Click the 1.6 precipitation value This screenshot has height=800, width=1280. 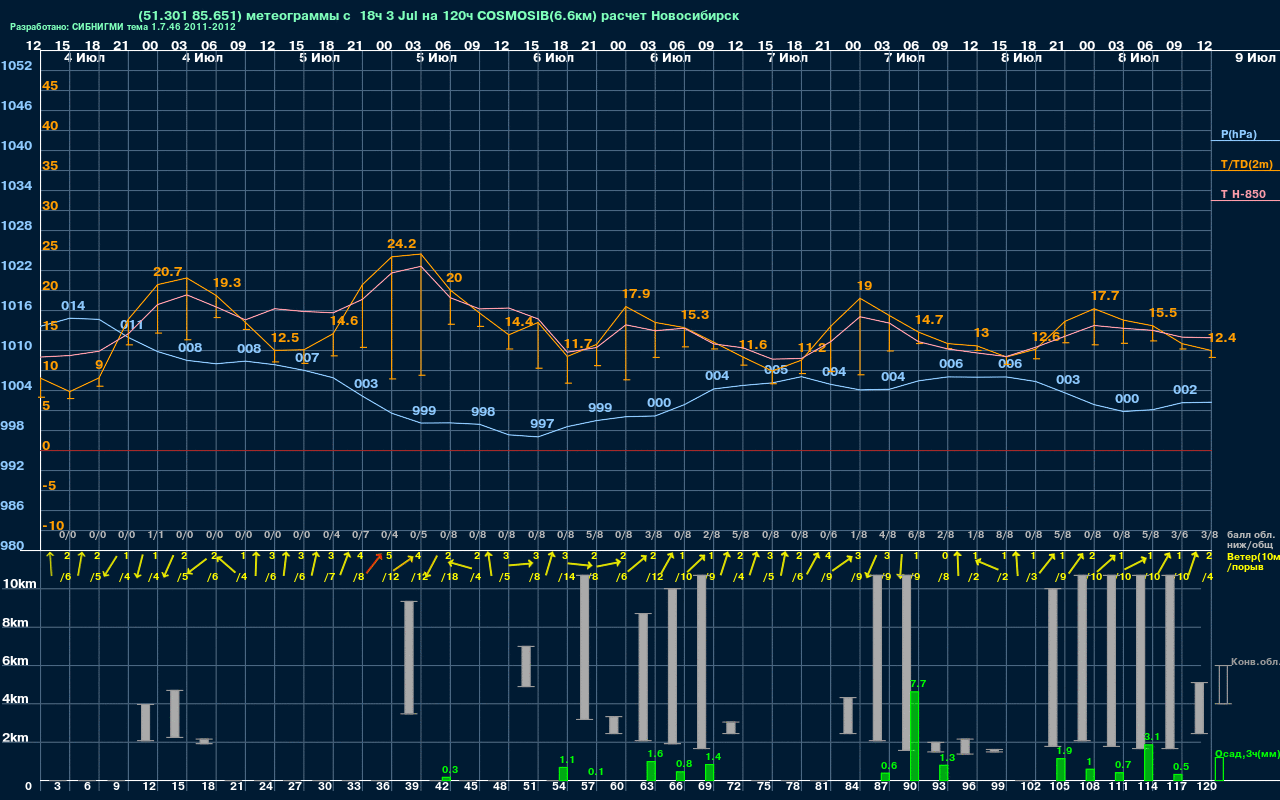tap(656, 753)
